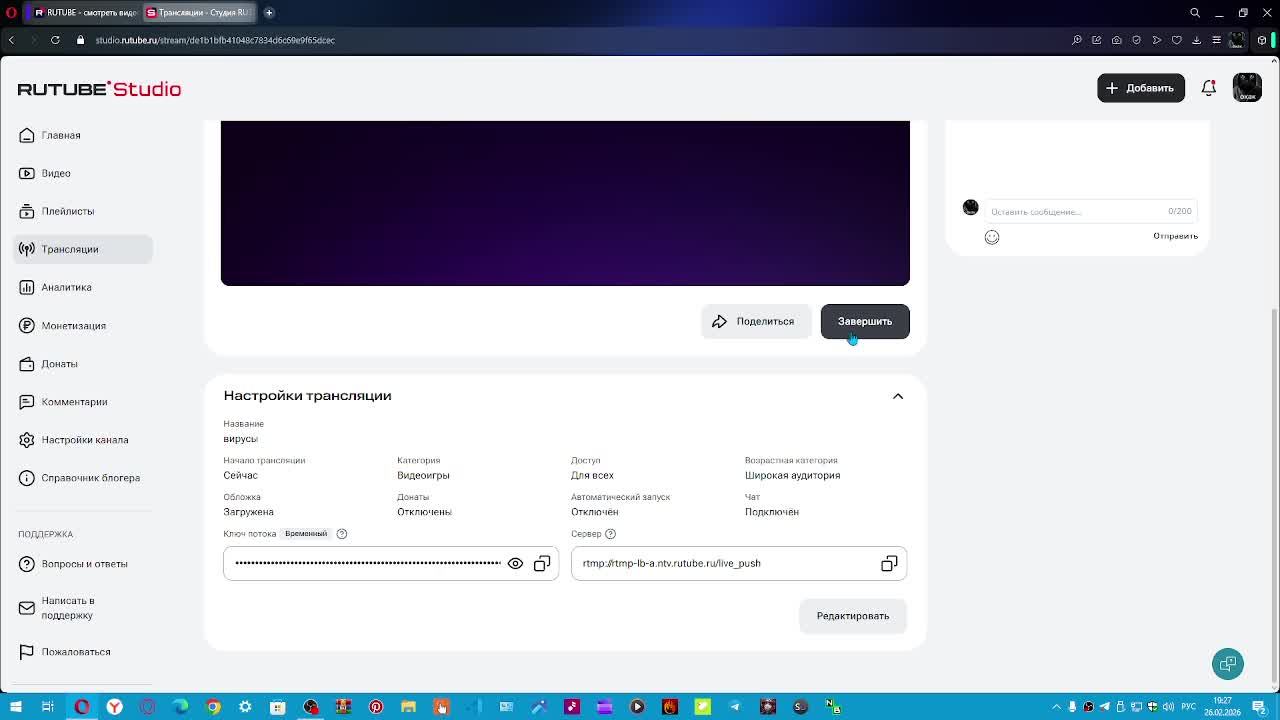Click the Временный key label
The height and width of the screenshot is (720, 1280).
click(306, 534)
